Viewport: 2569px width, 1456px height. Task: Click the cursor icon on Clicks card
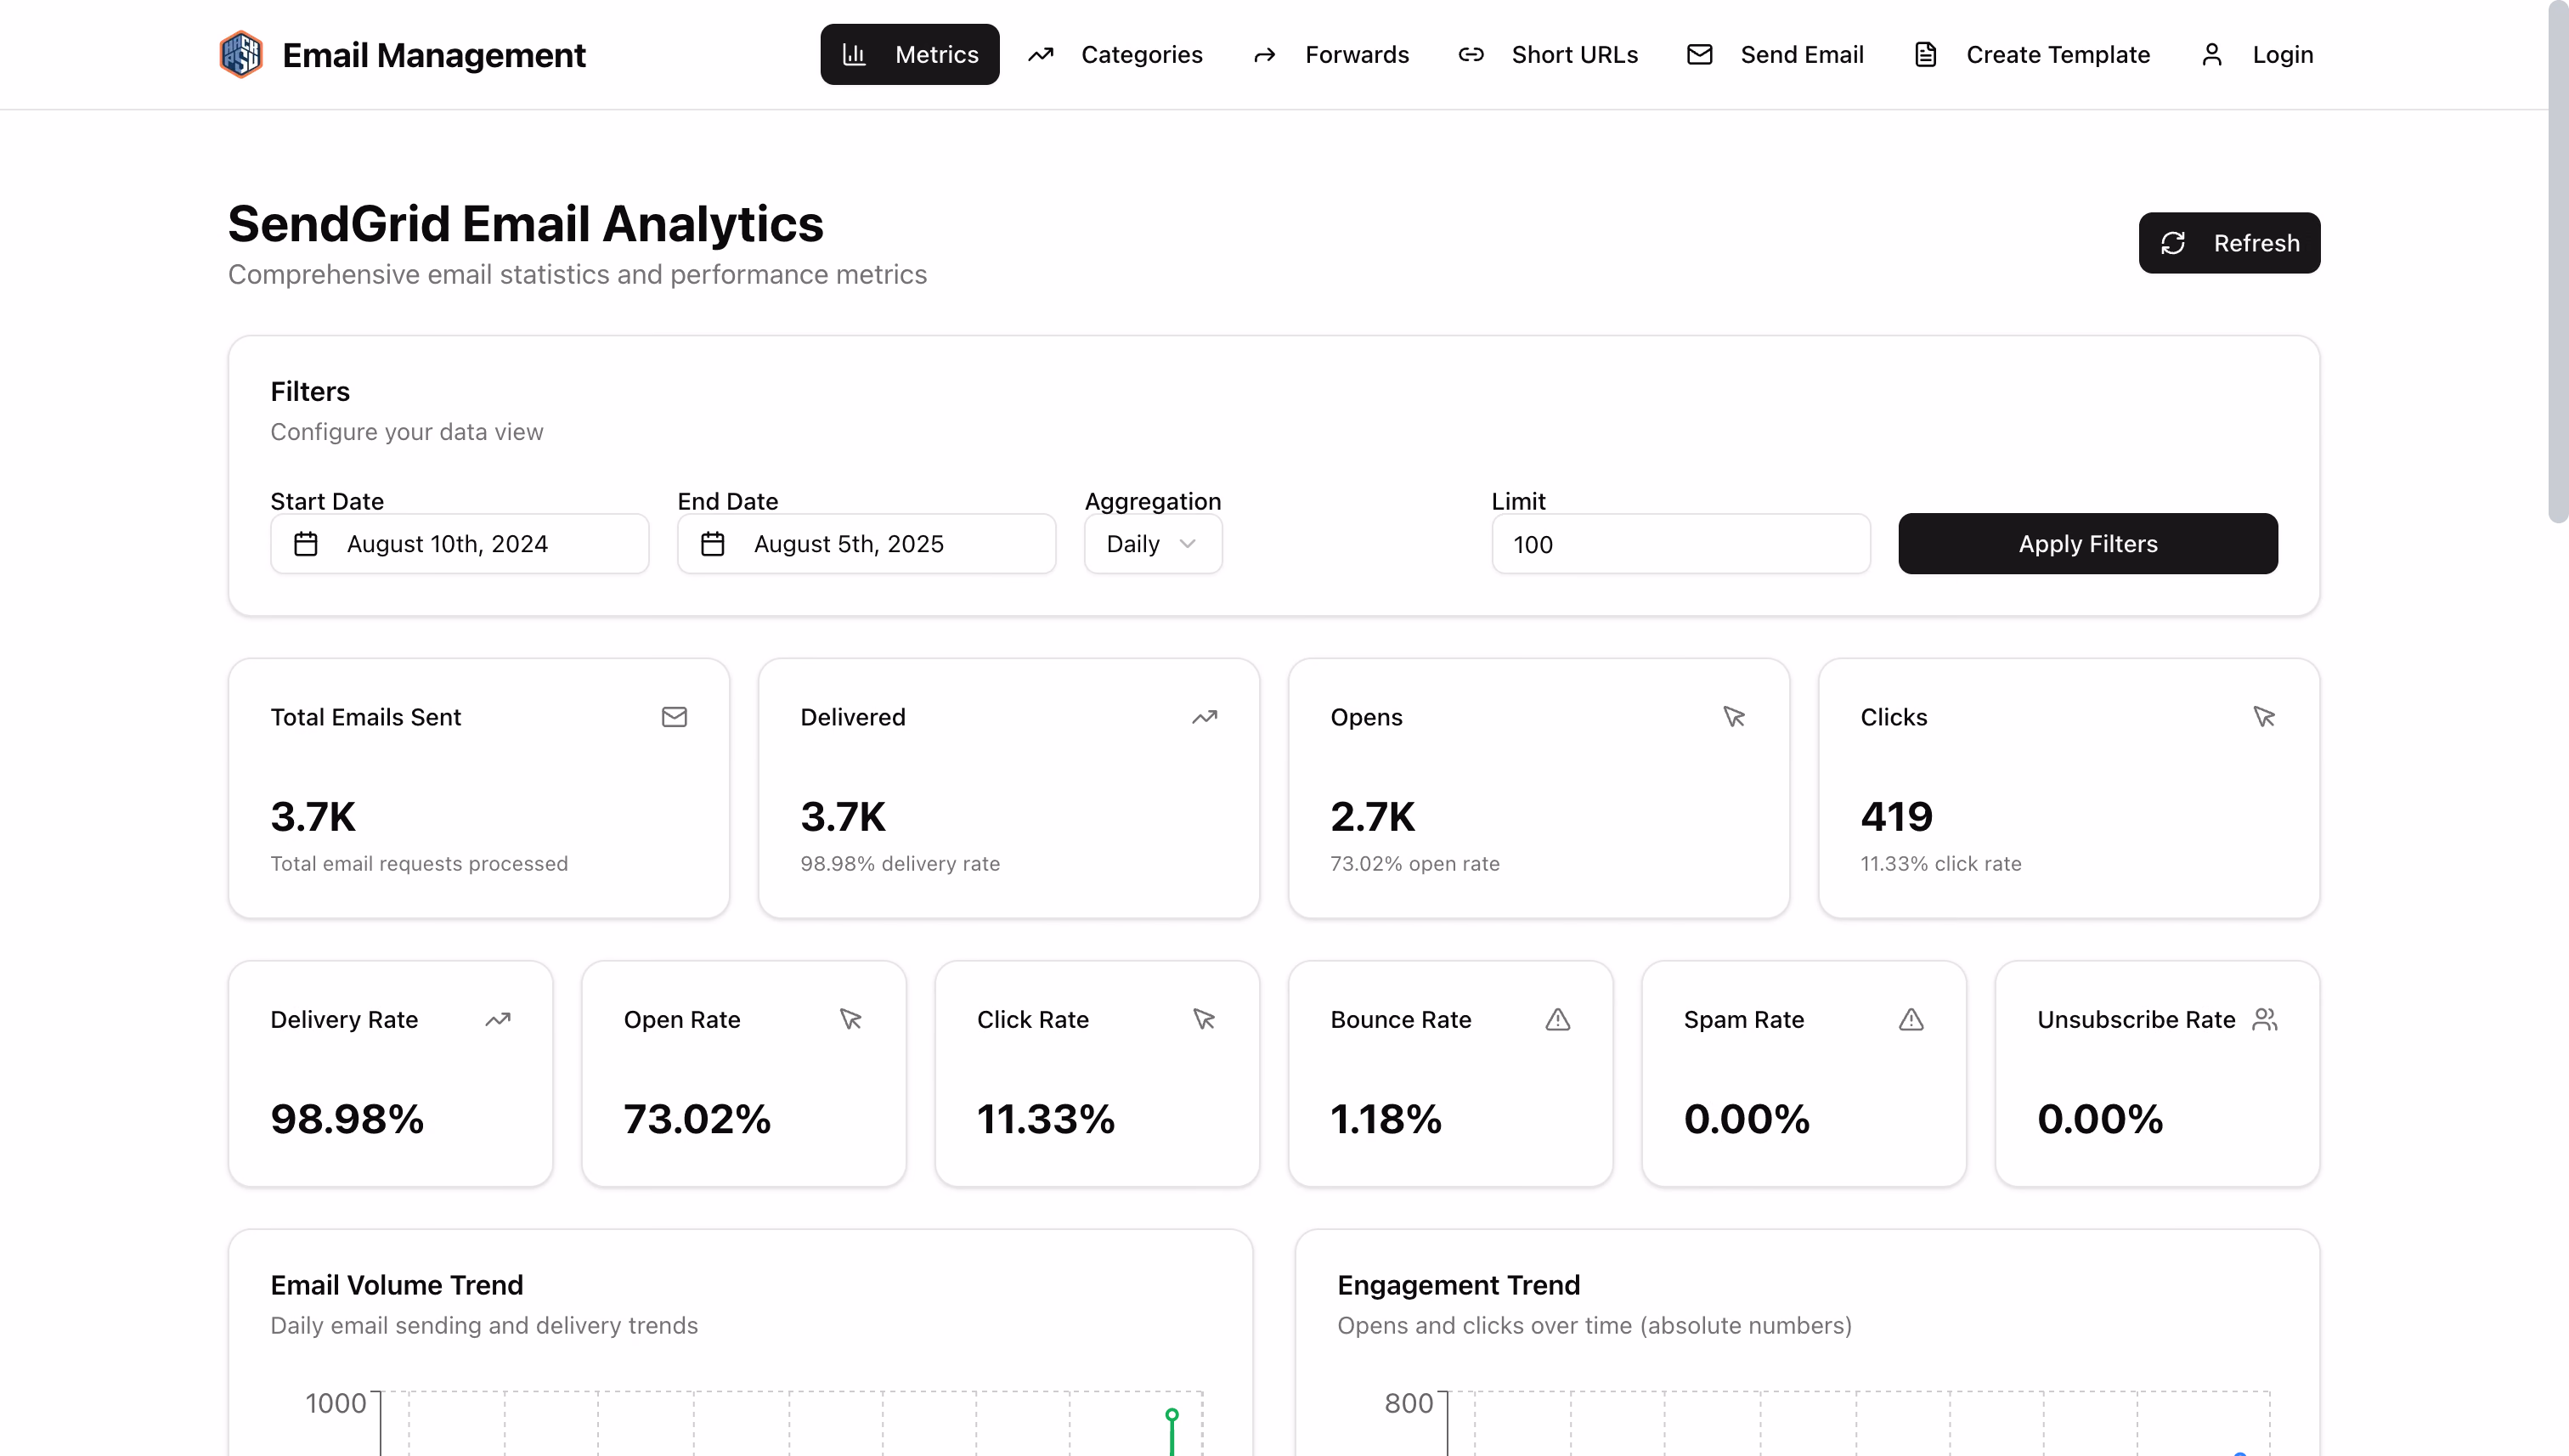coord(2264,717)
